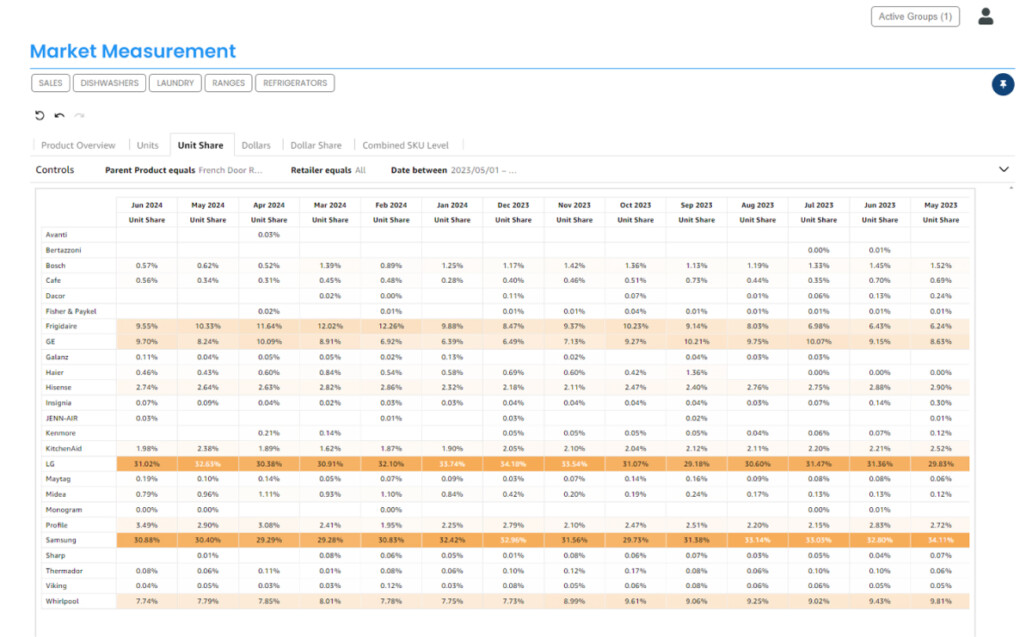Open the user profile icon

pyautogui.click(x=985, y=16)
